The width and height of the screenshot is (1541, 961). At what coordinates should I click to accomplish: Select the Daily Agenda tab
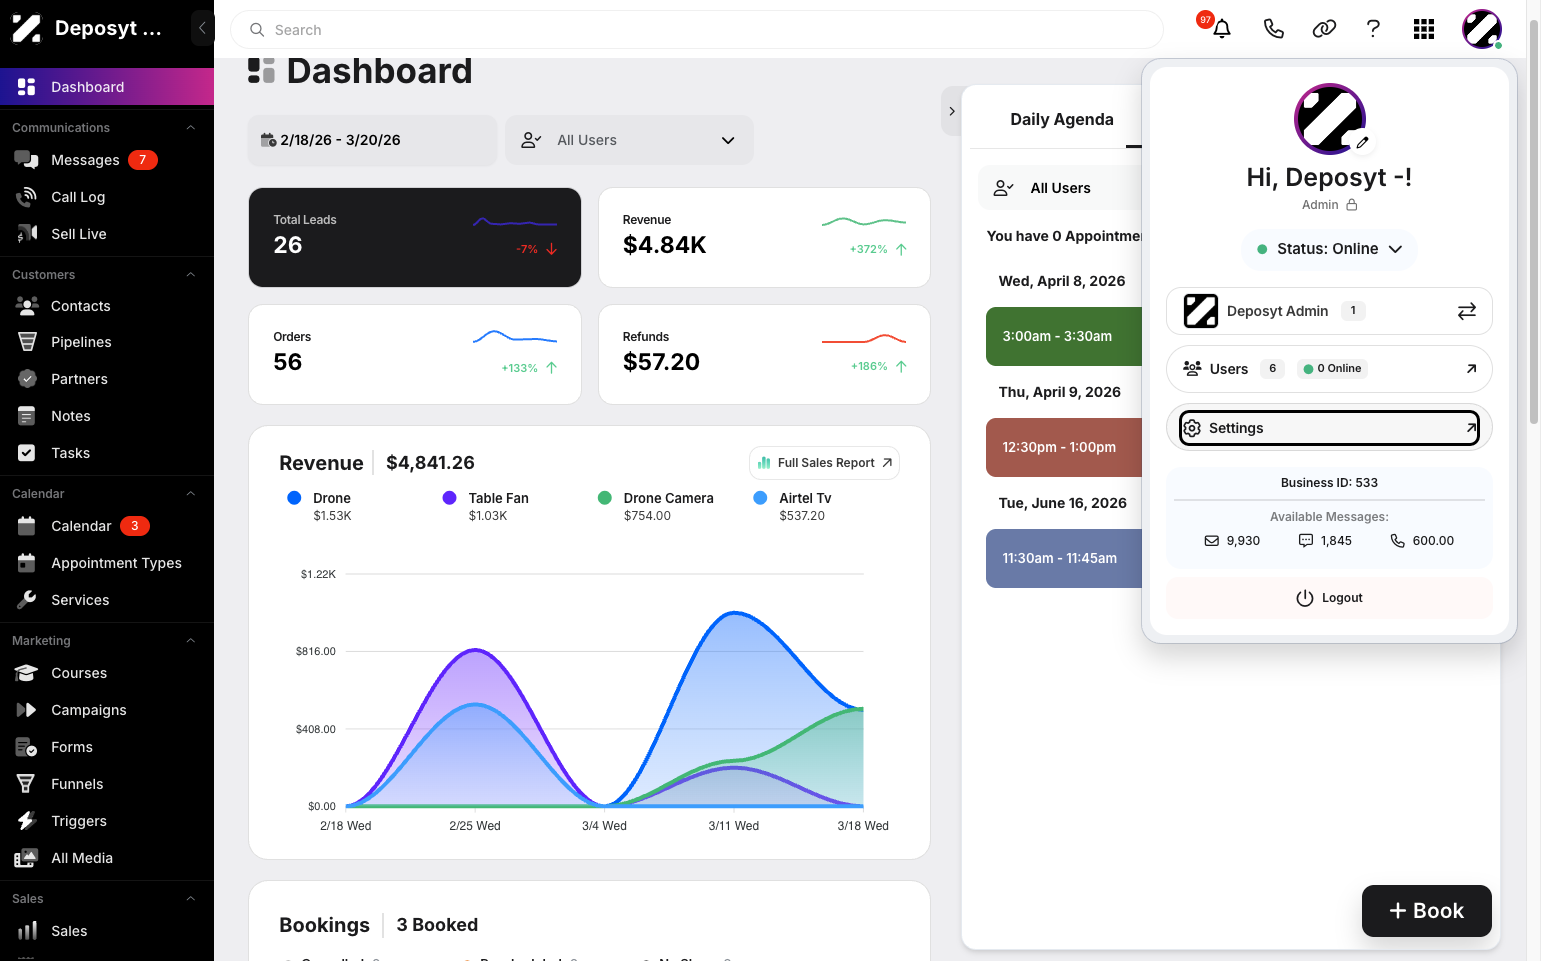(1061, 120)
